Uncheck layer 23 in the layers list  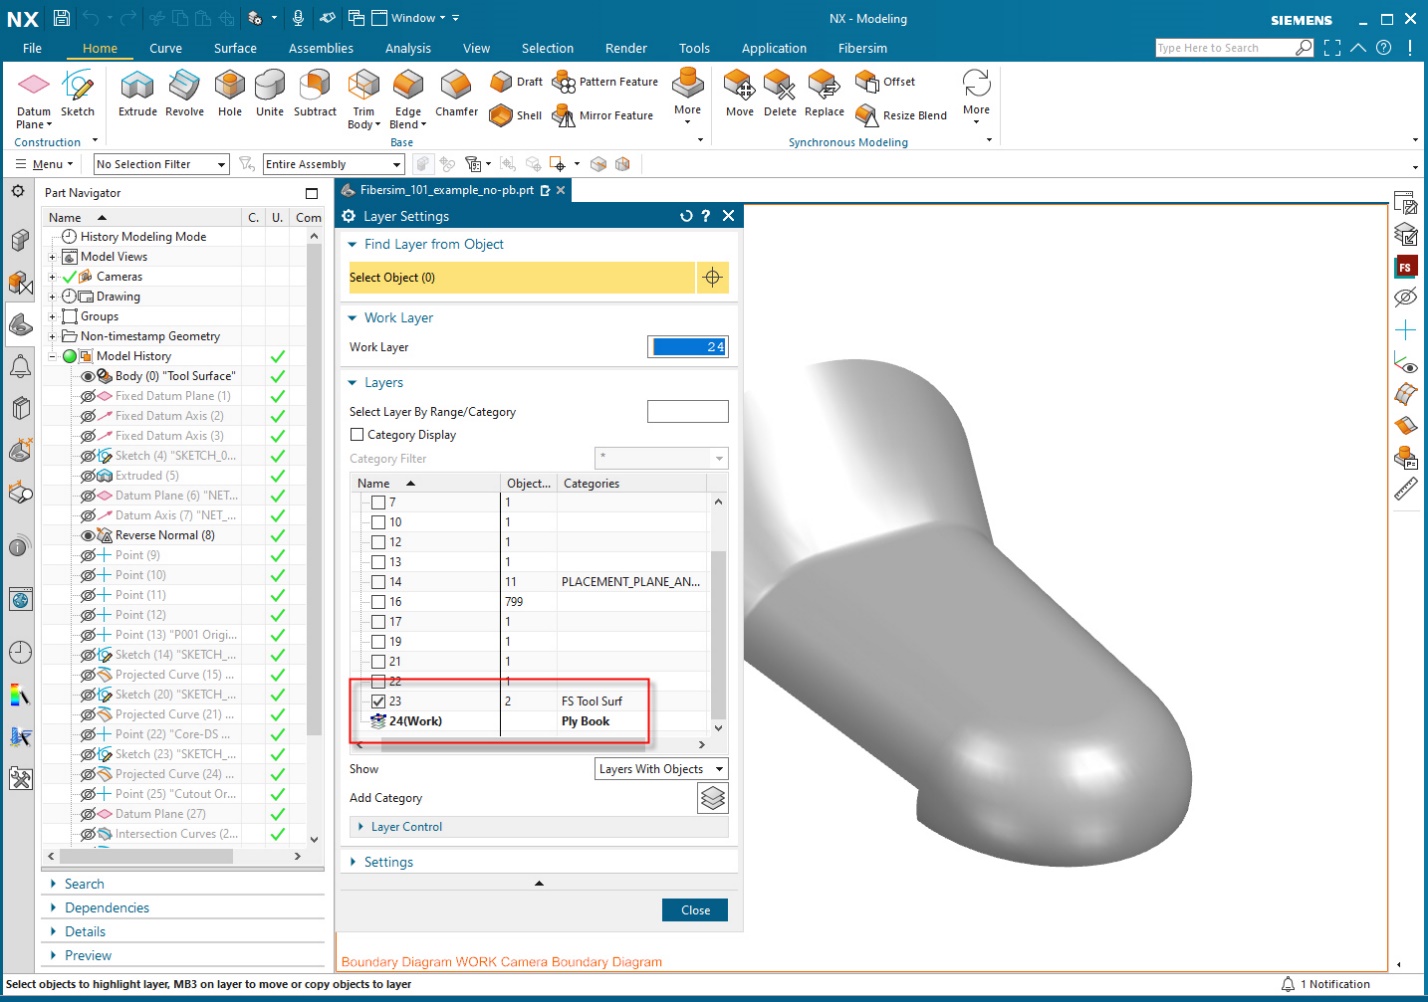(379, 700)
